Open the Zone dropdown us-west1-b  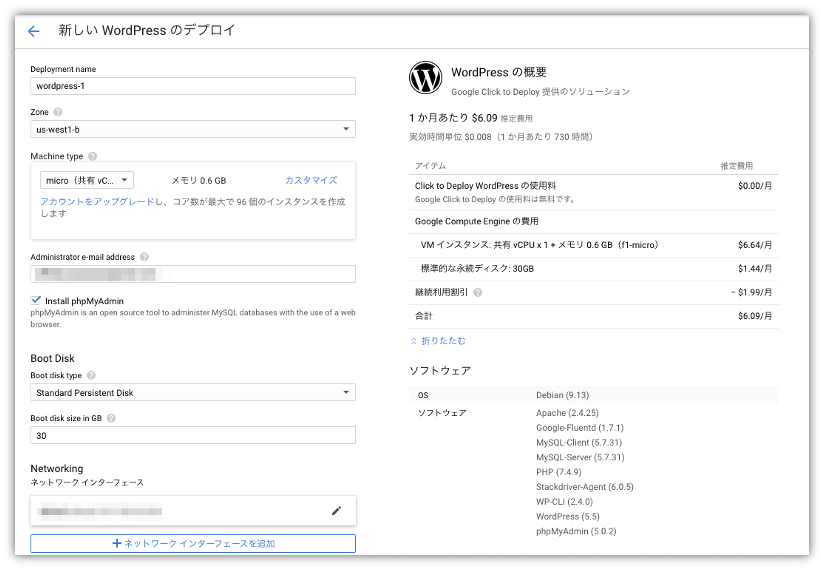pos(193,129)
